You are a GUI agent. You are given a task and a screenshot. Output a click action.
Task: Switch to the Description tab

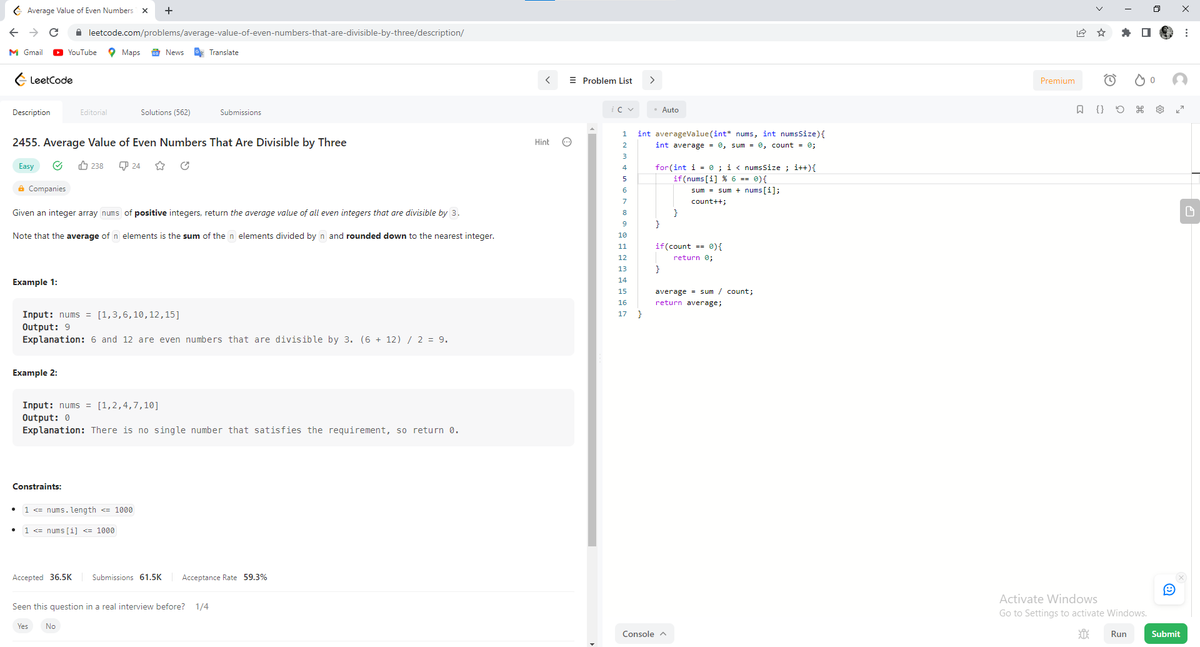(x=31, y=112)
